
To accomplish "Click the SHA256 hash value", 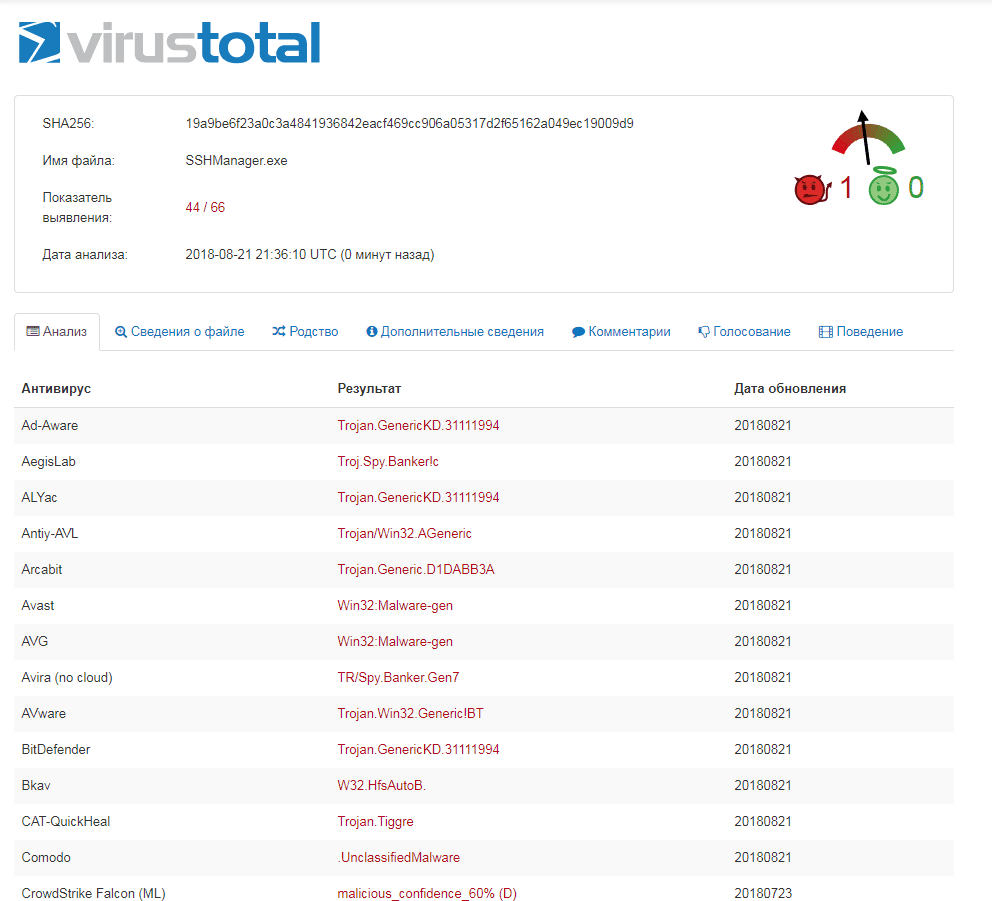I will click(x=409, y=124).
